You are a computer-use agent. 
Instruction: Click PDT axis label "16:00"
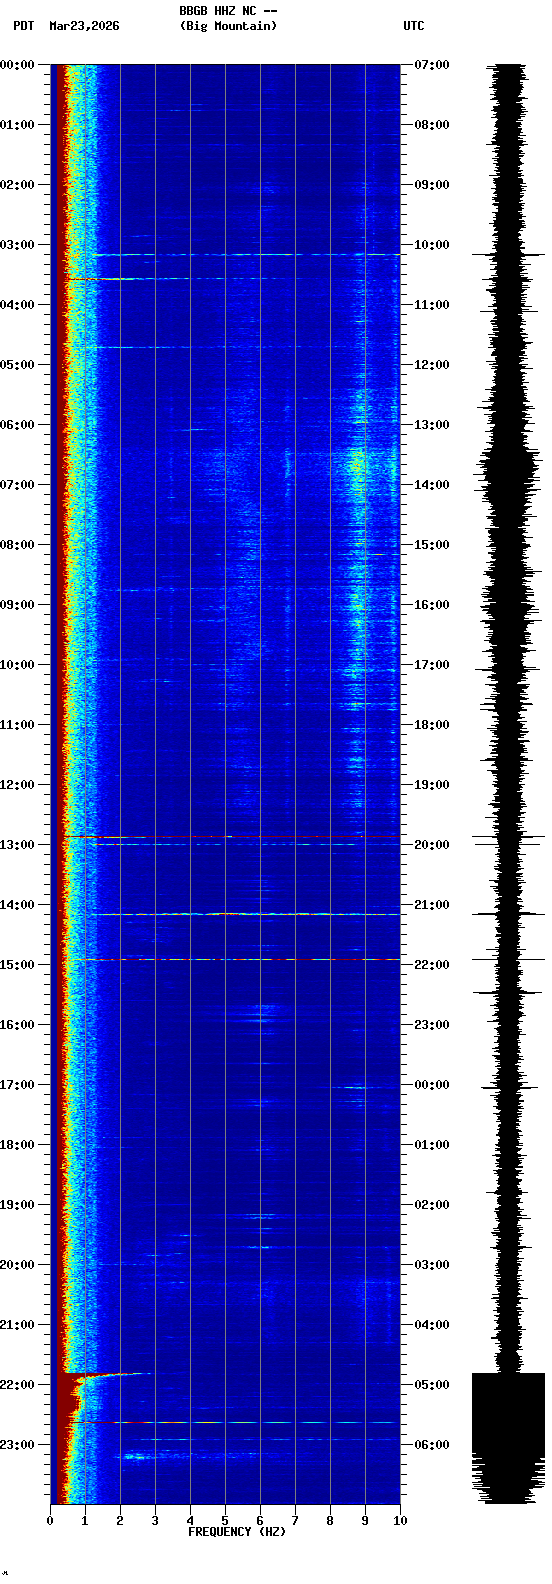tap(17, 1025)
